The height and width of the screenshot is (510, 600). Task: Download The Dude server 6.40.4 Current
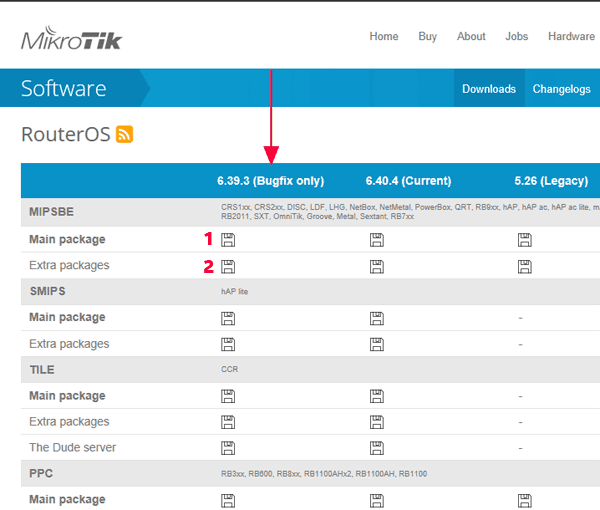tap(377, 448)
